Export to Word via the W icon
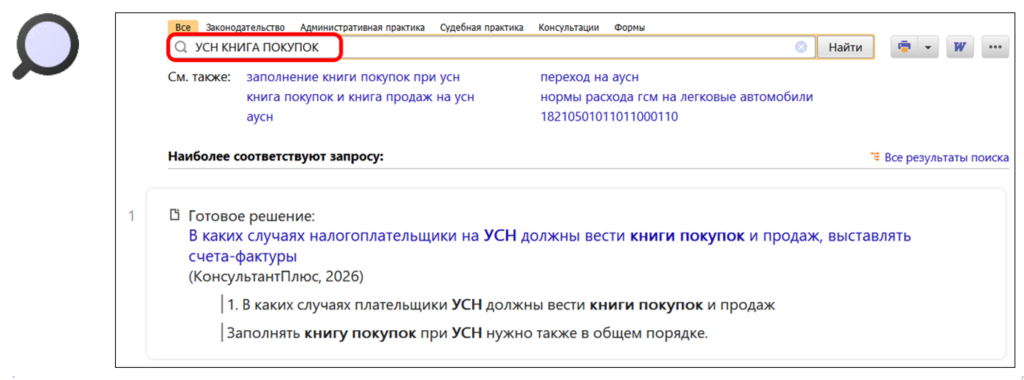The image size is (1024, 380). (959, 47)
